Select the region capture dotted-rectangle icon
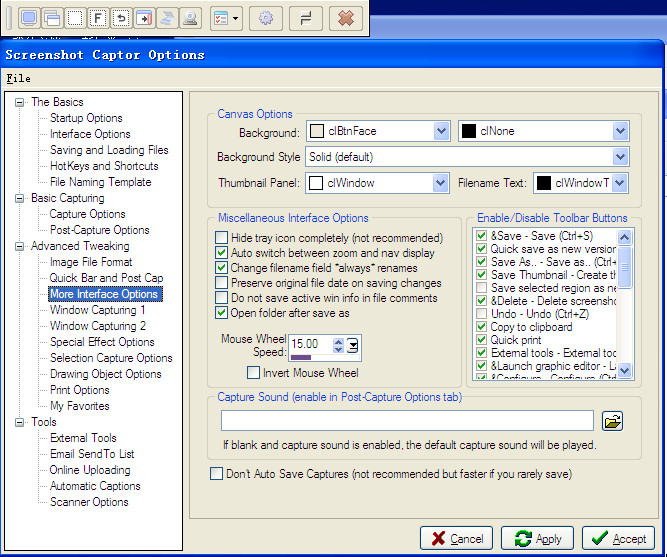Screen dimensions: 667x557 tap(75, 18)
